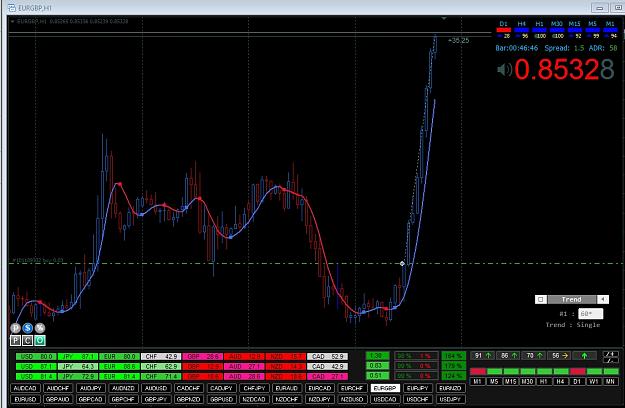The width and height of the screenshot is (625, 408).
Task: Open the EURCAD chart
Action: [x=319, y=388]
